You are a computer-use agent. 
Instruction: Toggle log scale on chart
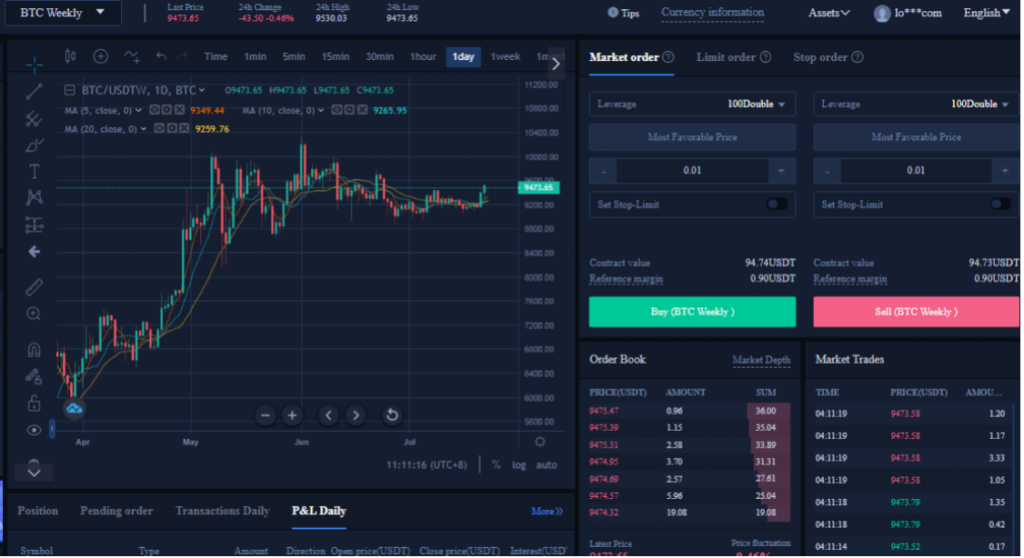pos(519,465)
